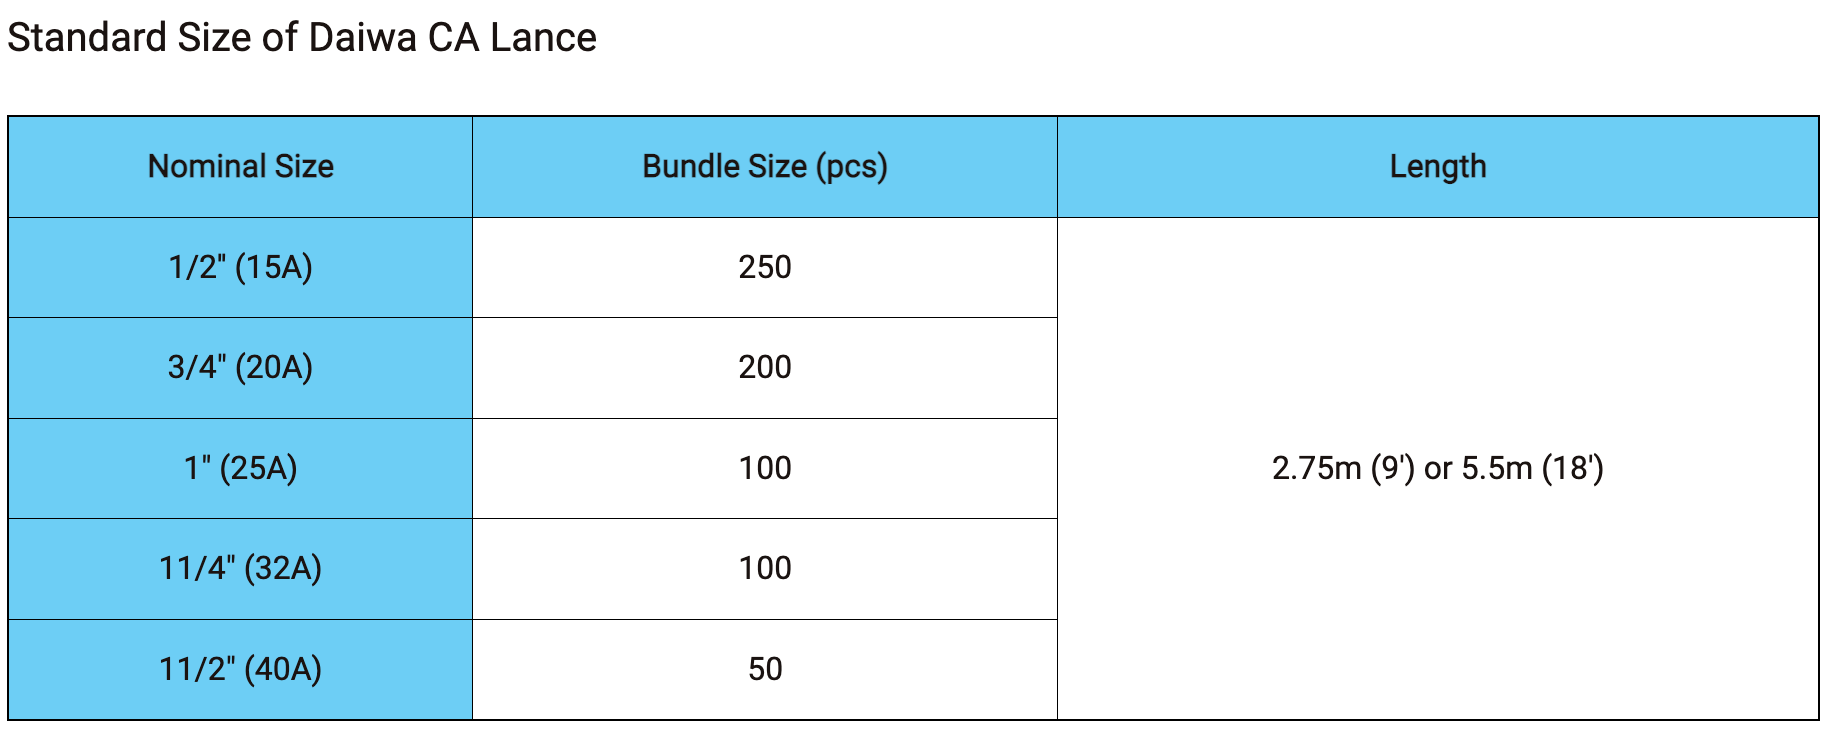Select the 2.75m (9') or 5.5m (18') length text
The image size is (1828, 732).
[1438, 468]
